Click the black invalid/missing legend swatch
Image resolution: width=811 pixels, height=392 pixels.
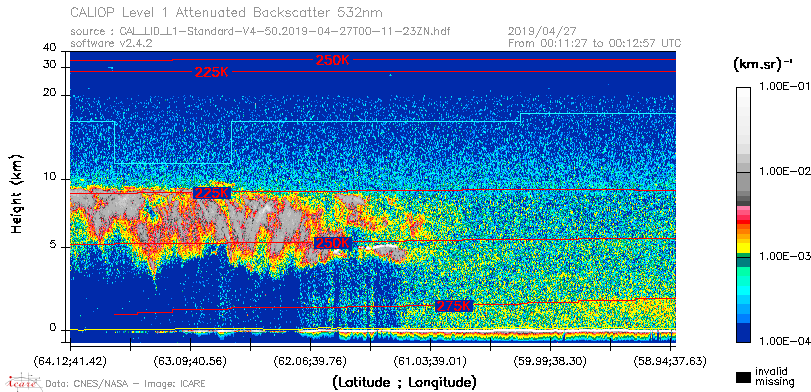tap(744, 378)
